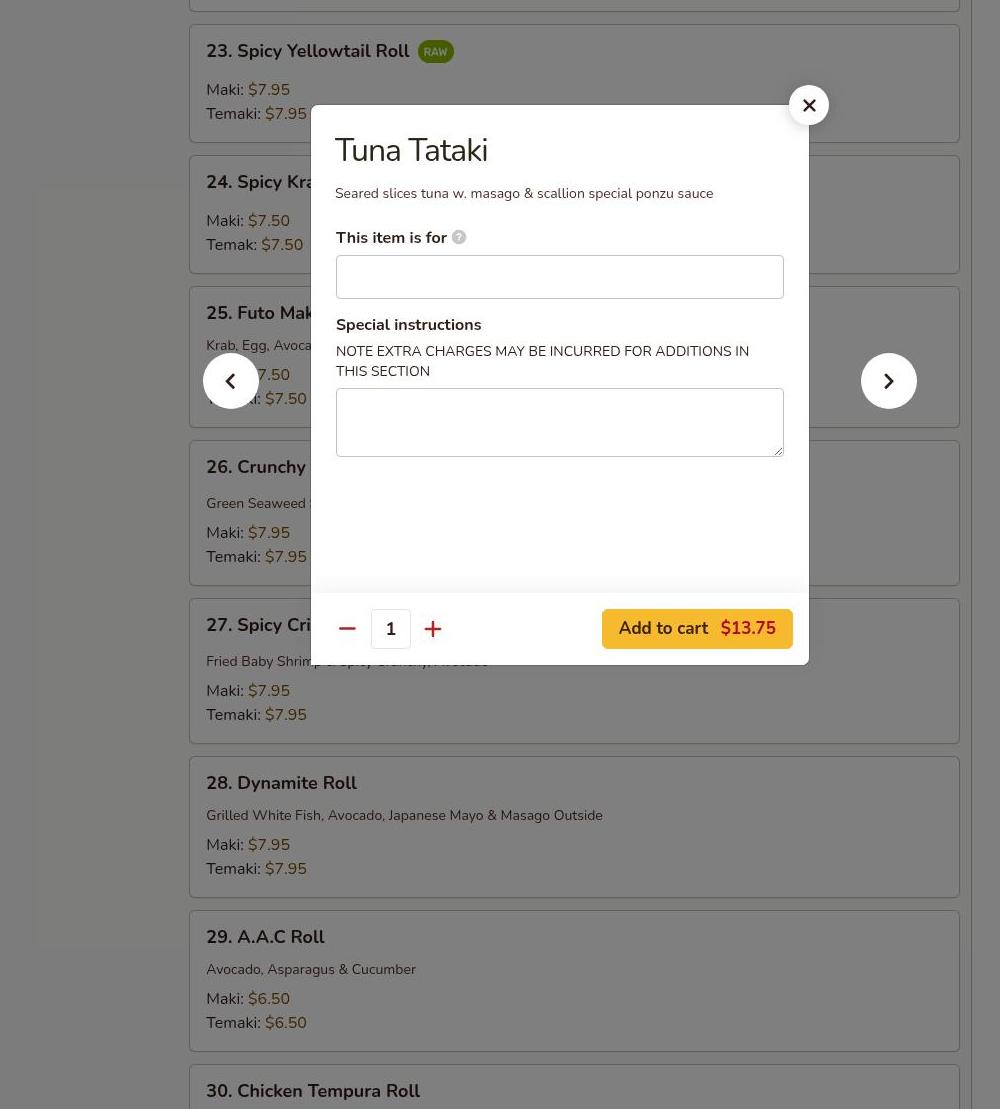This screenshot has width=1000, height=1109.
Task: Click Avocado, Asparagus & Cucumber description
Action: [311, 970]
